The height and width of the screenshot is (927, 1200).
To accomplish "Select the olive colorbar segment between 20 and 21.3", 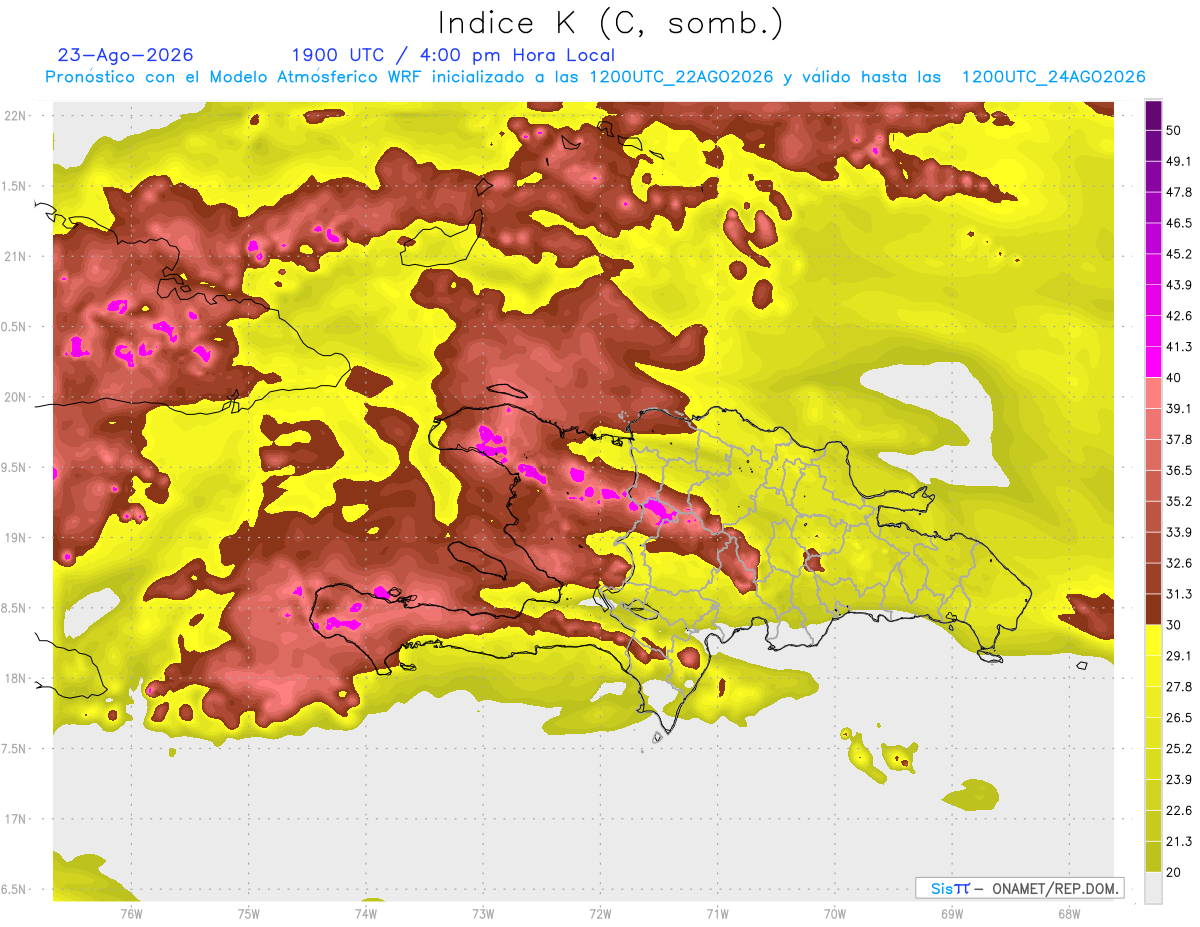I will tap(1153, 856).
